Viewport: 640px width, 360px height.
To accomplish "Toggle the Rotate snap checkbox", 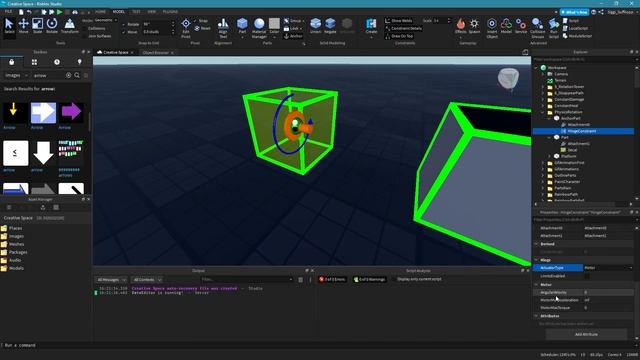I will pyautogui.click(x=124, y=24).
